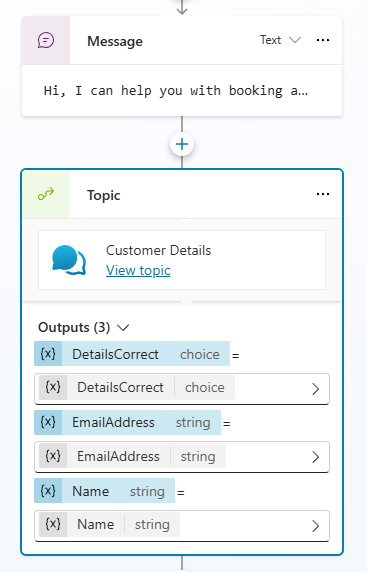Collapse the Outputs (3) section
Viewport: 367px width, 572px height.
pyautogui.click(x=123, y=328)
